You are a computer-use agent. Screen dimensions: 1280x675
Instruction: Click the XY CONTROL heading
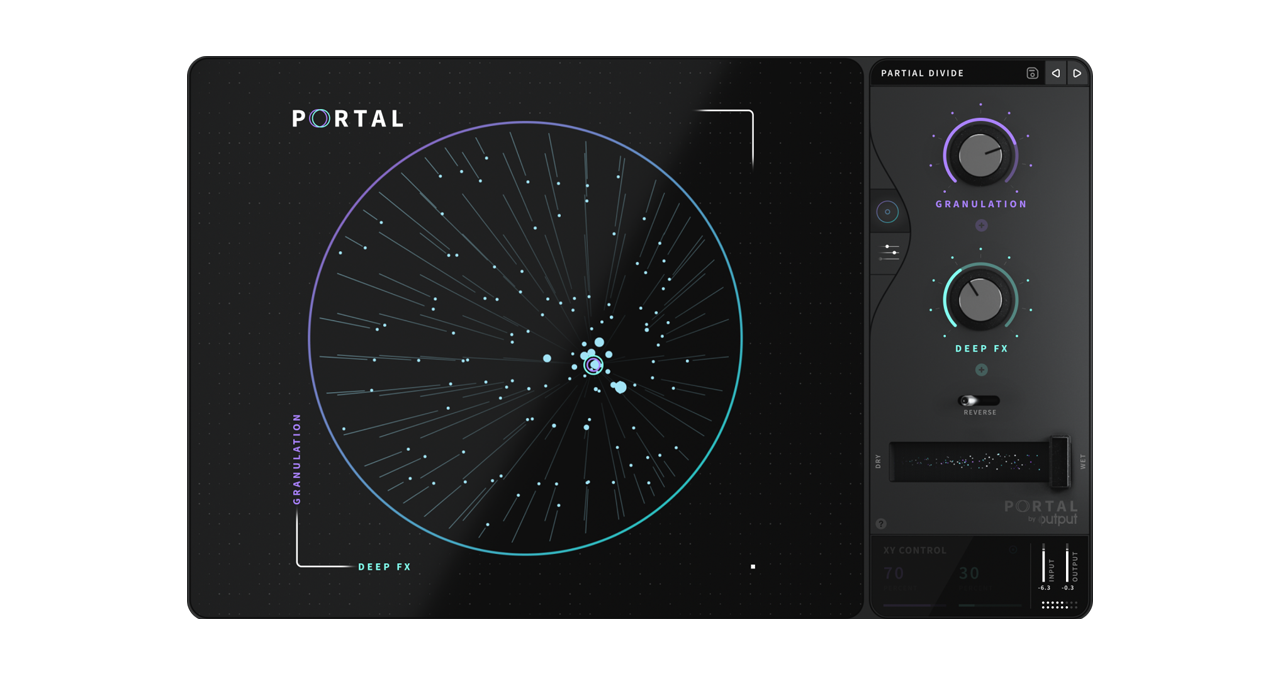tap(915, 550)
